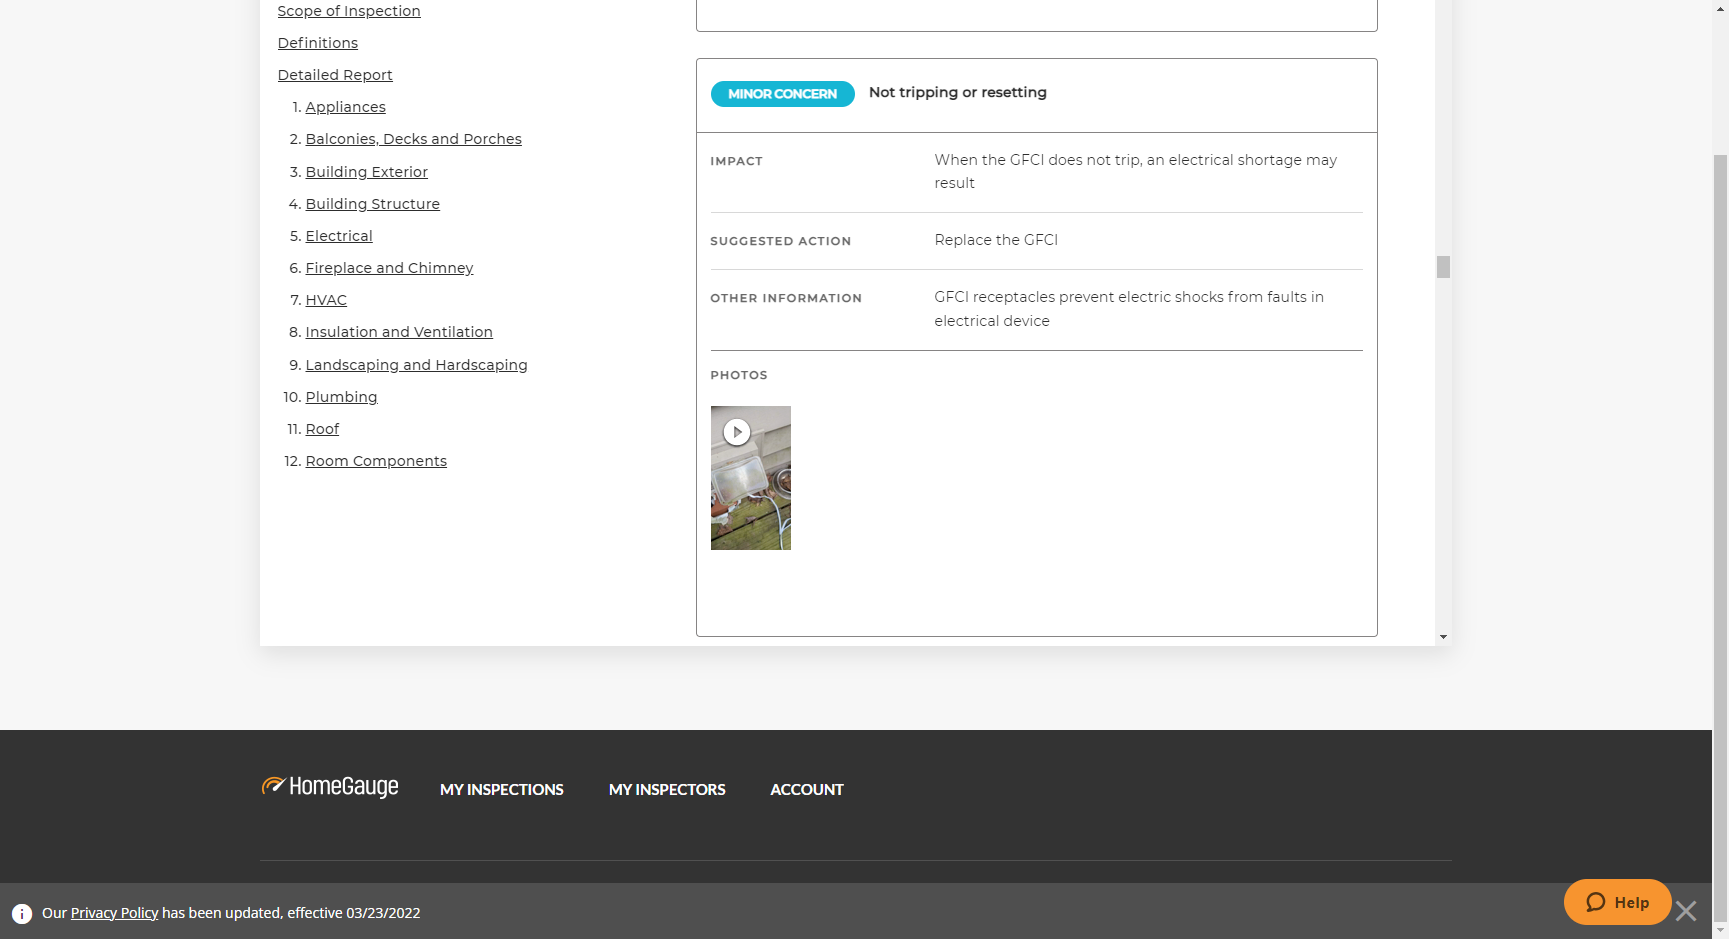Click the report scrollbar down arrow

click(1443, 637)
